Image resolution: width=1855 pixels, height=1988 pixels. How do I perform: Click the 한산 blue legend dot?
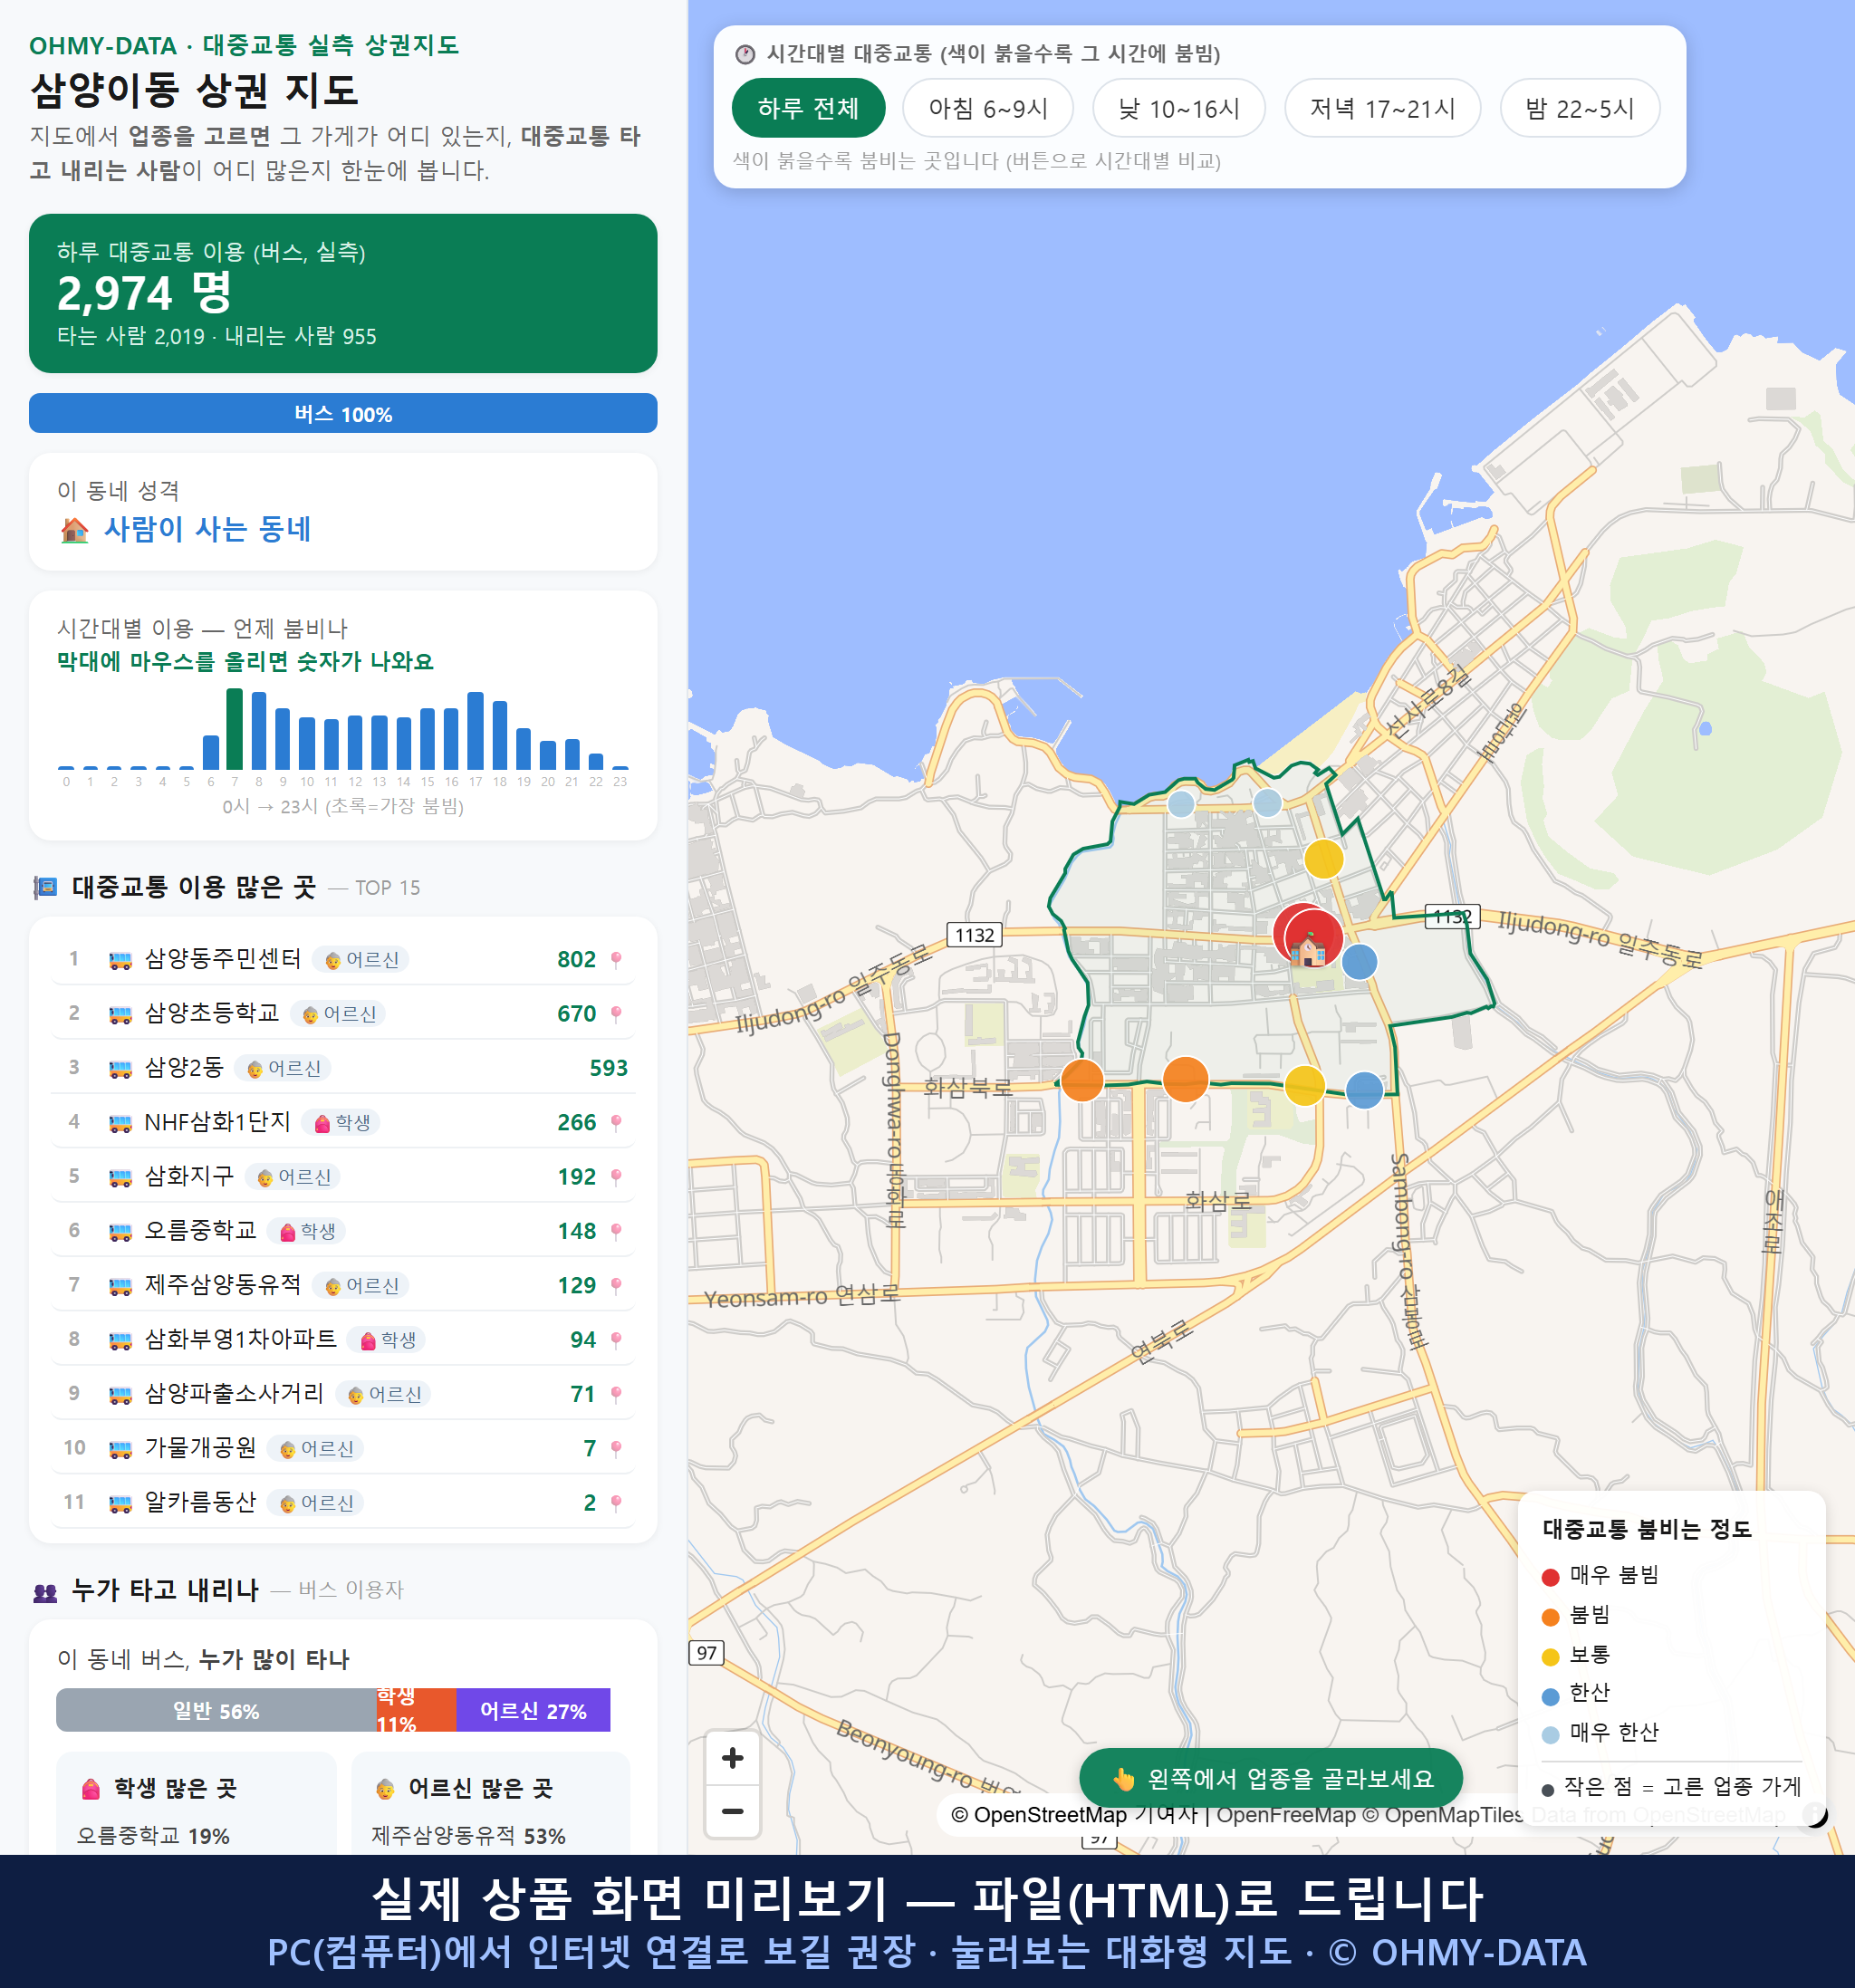point(1551,1696)
